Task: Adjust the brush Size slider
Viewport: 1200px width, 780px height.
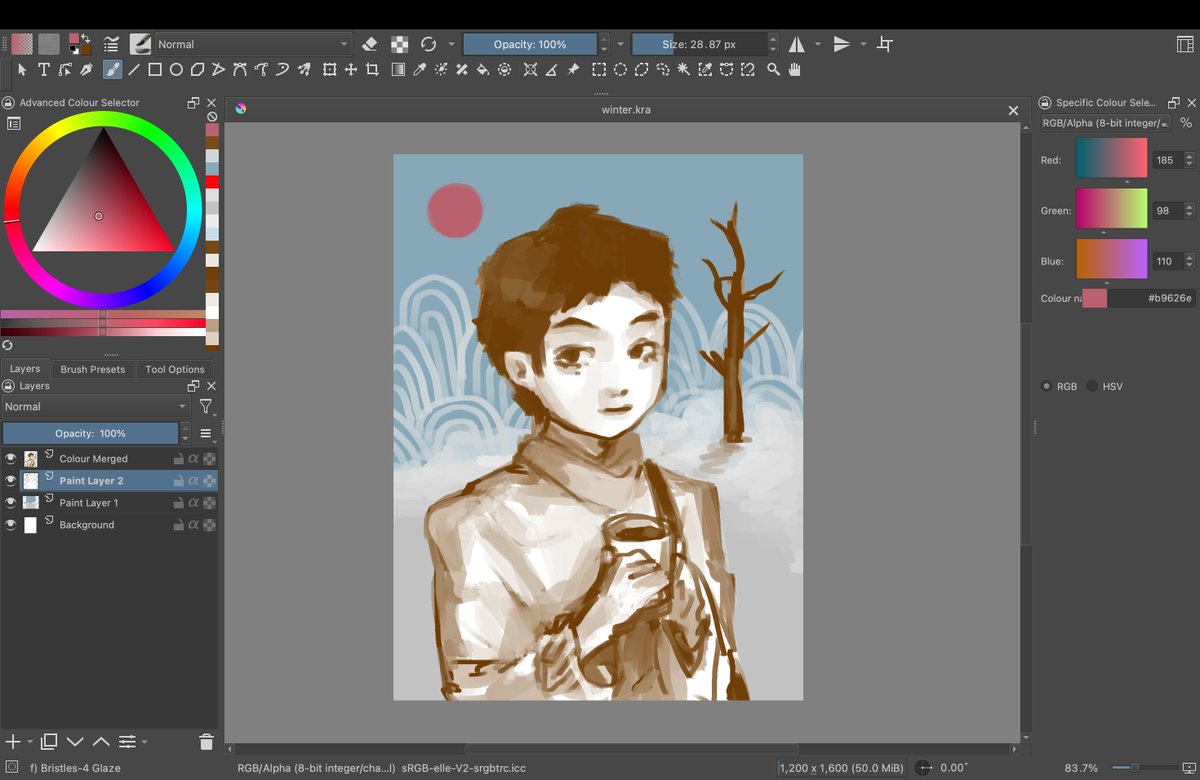Action: 700,44
